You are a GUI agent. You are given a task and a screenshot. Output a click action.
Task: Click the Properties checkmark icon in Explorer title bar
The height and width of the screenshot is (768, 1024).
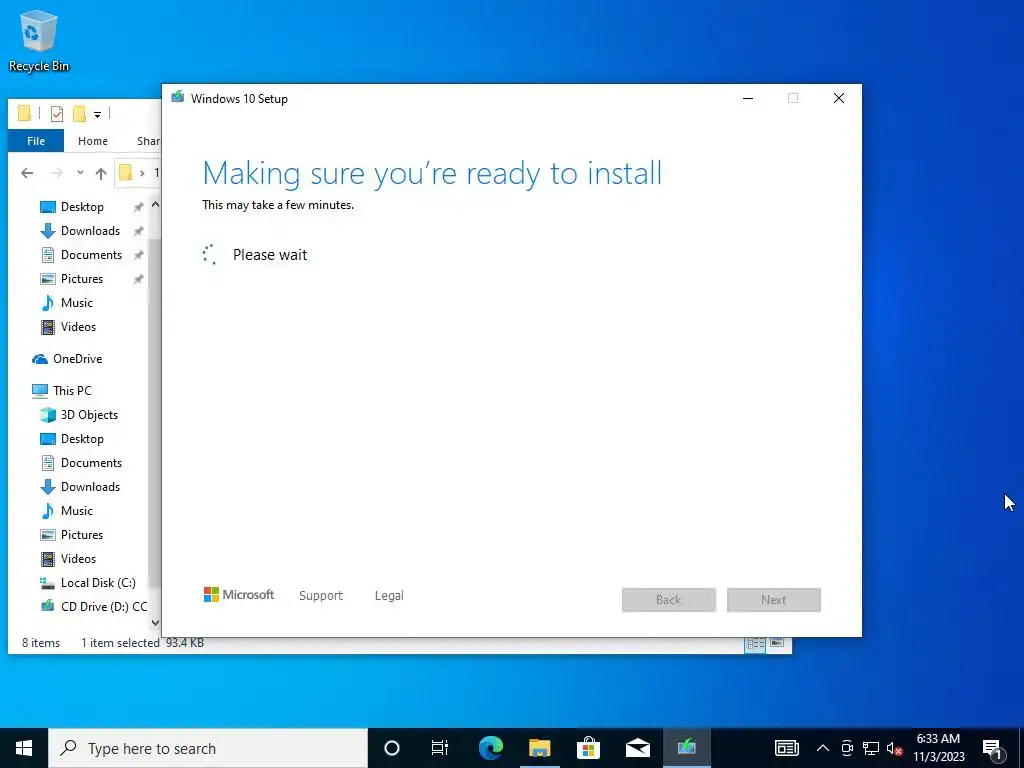coord(57,114)
